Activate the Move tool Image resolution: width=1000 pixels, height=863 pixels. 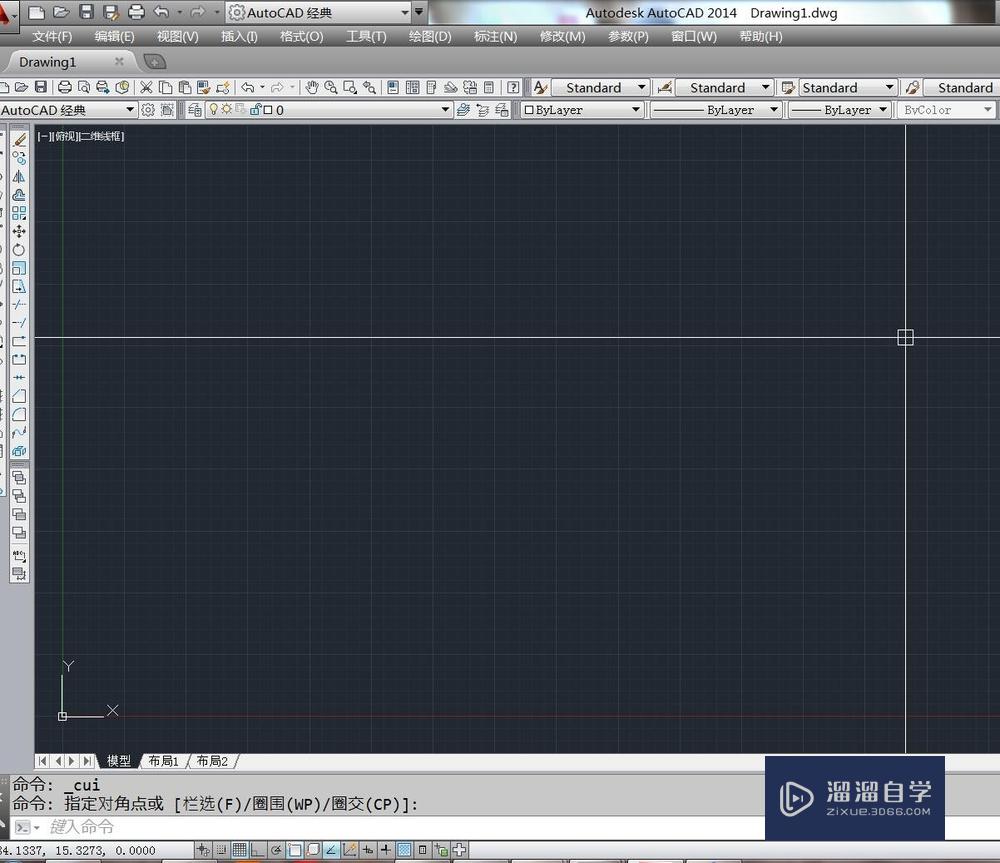(x=19, y=232)
